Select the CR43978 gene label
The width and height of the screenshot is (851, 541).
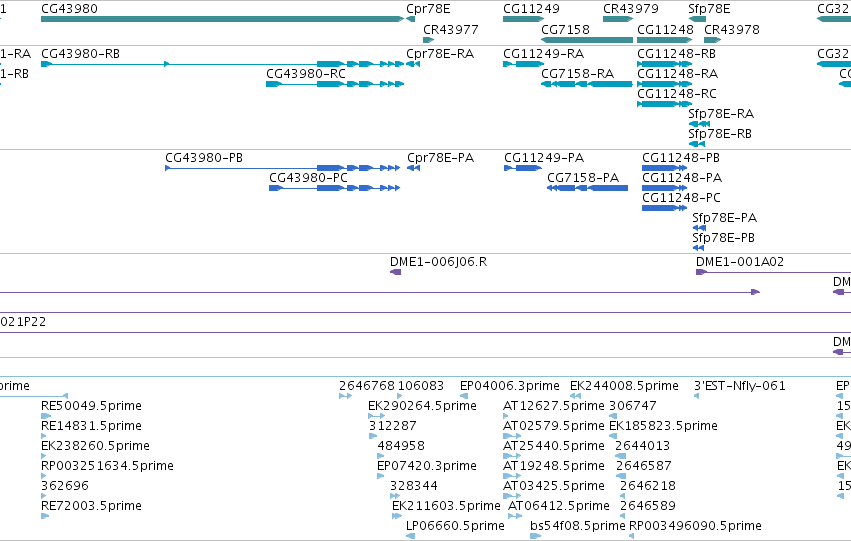pos(732,29)
